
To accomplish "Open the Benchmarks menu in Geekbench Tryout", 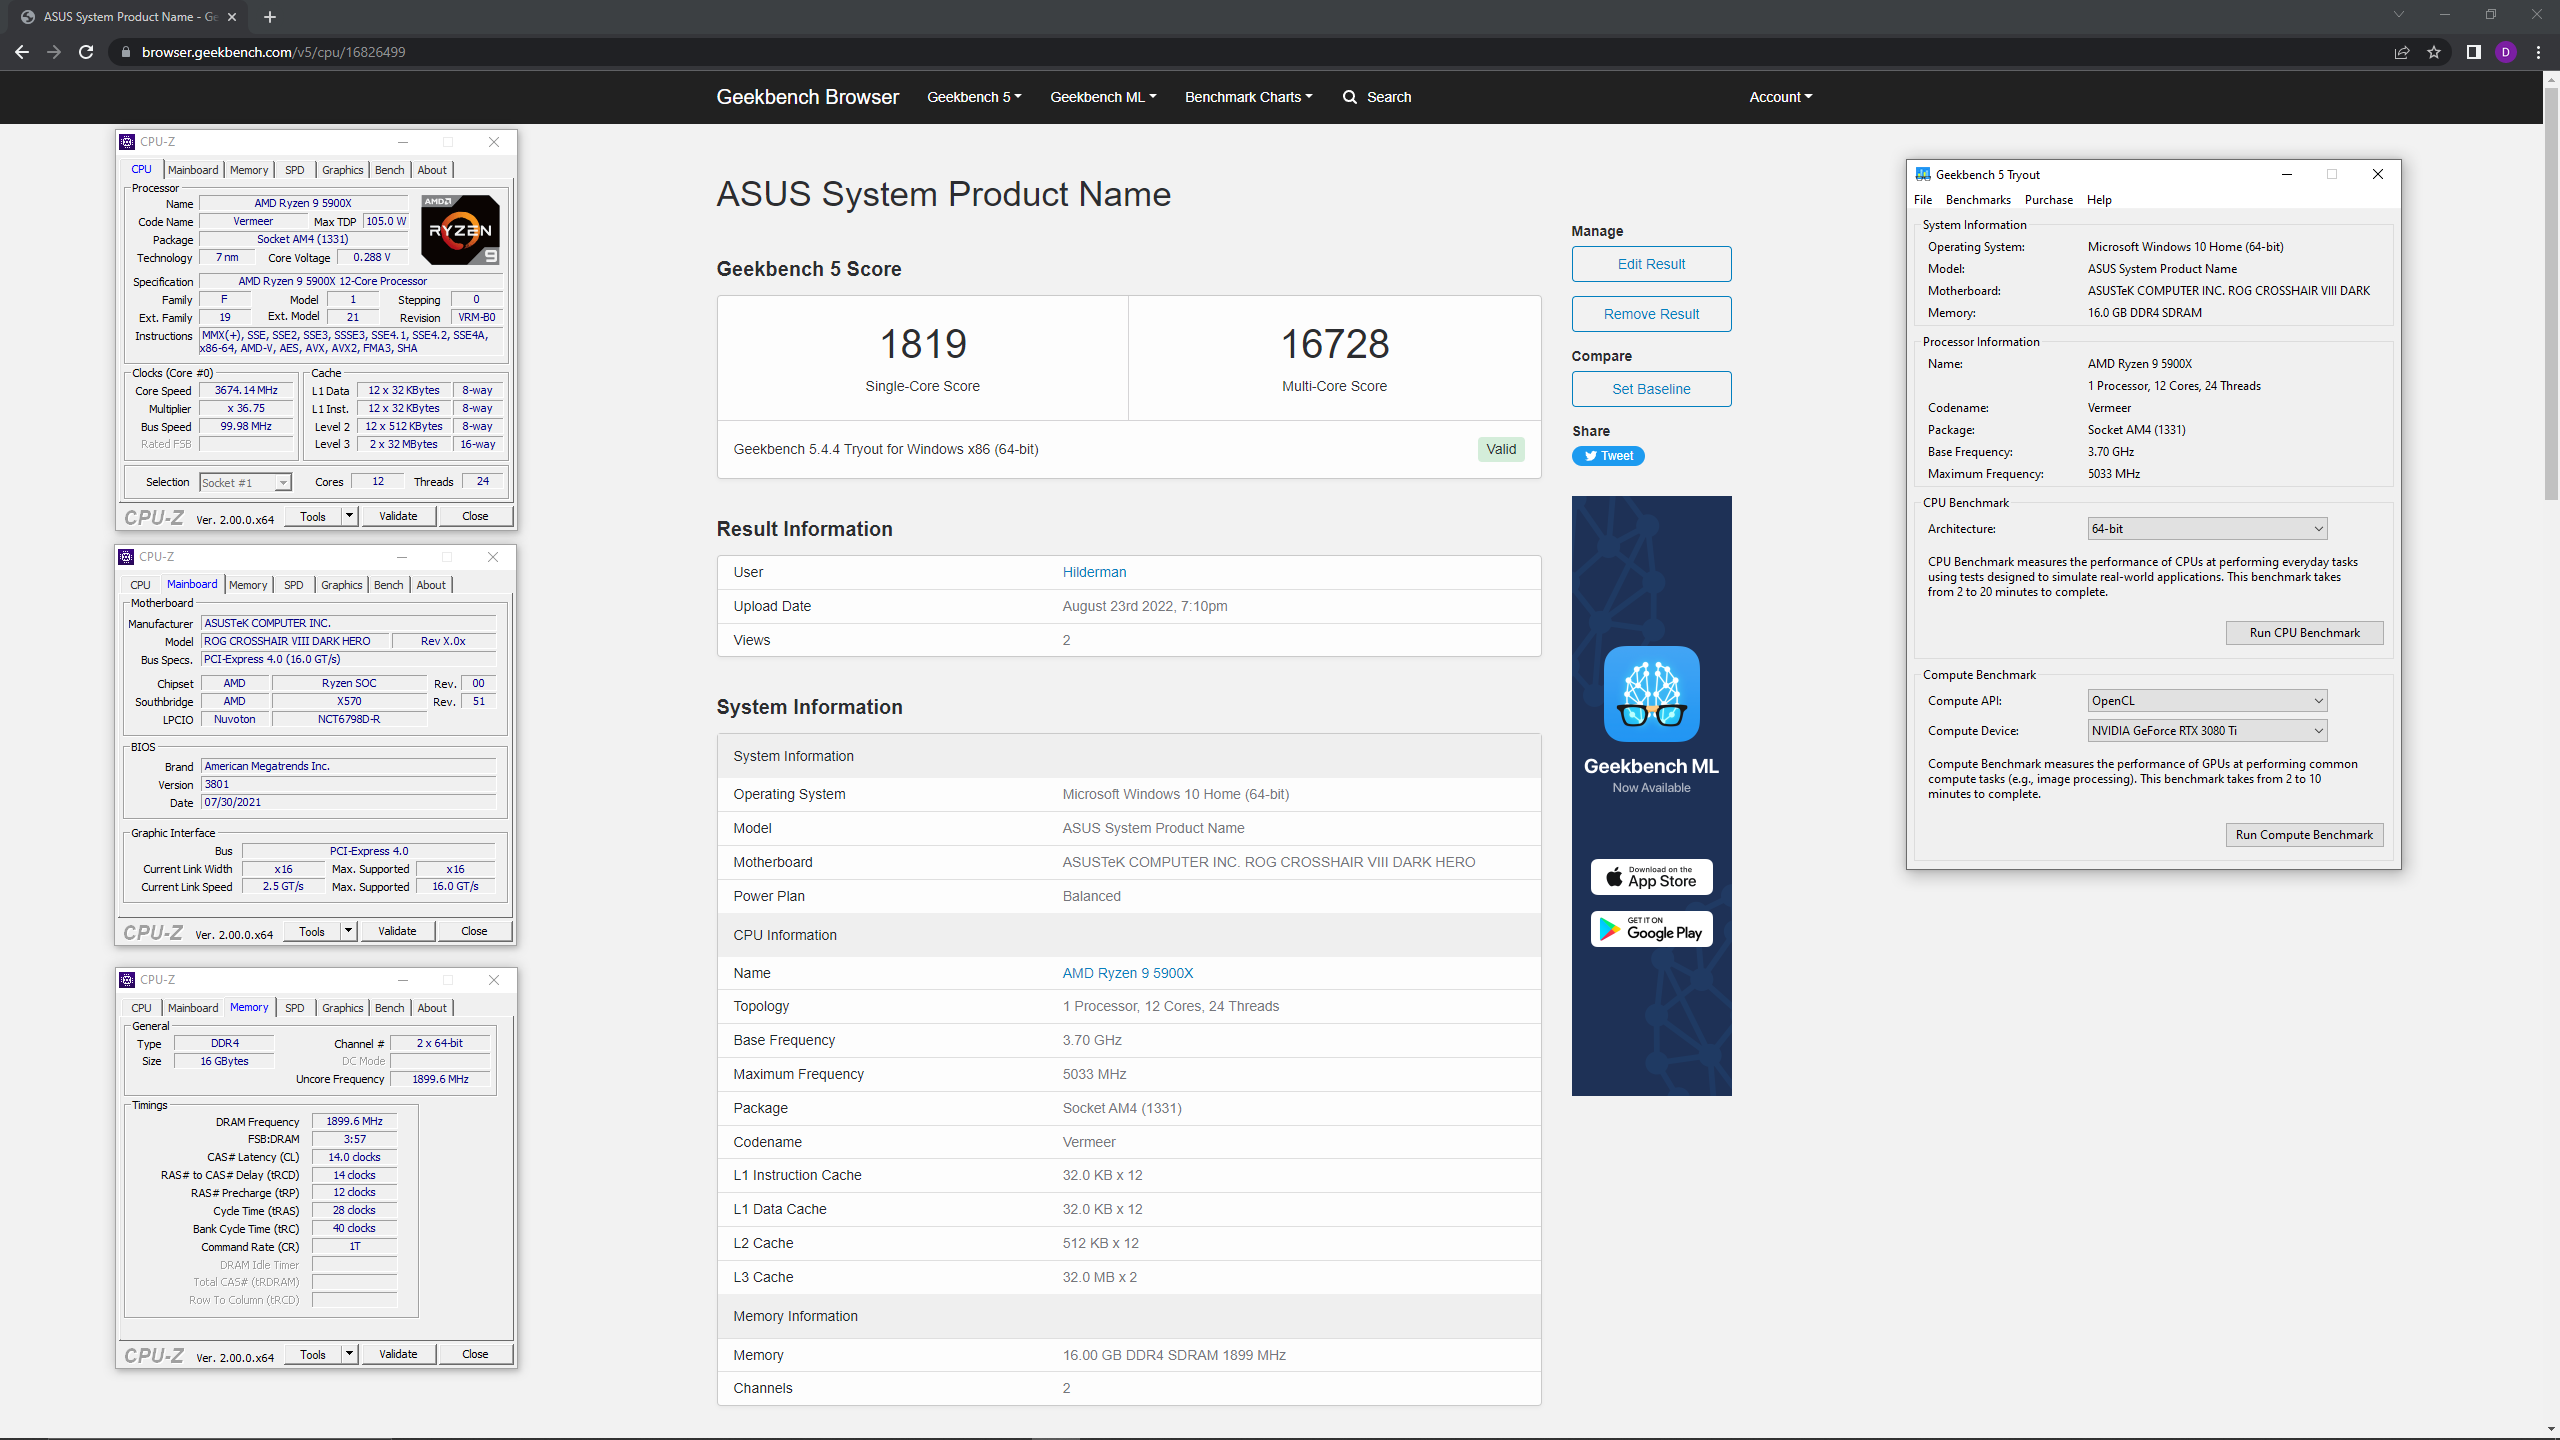I will click(x=1978, y=200).
